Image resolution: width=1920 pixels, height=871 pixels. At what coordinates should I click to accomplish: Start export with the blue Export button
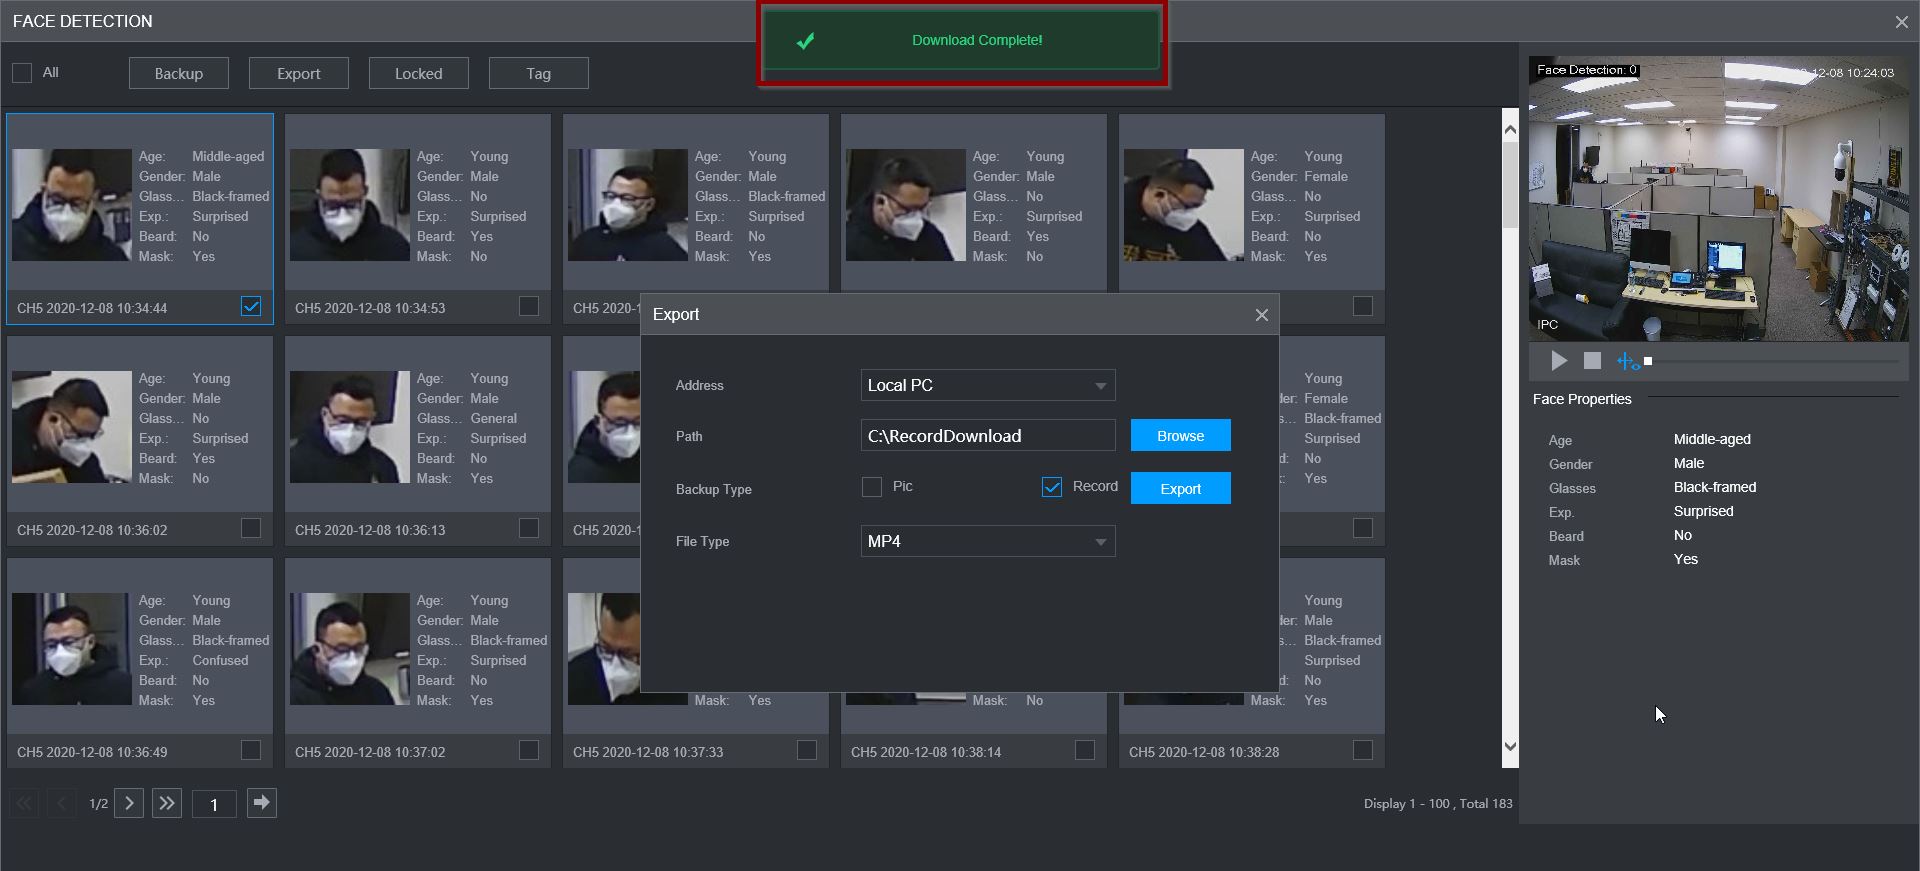point(1181,489)
